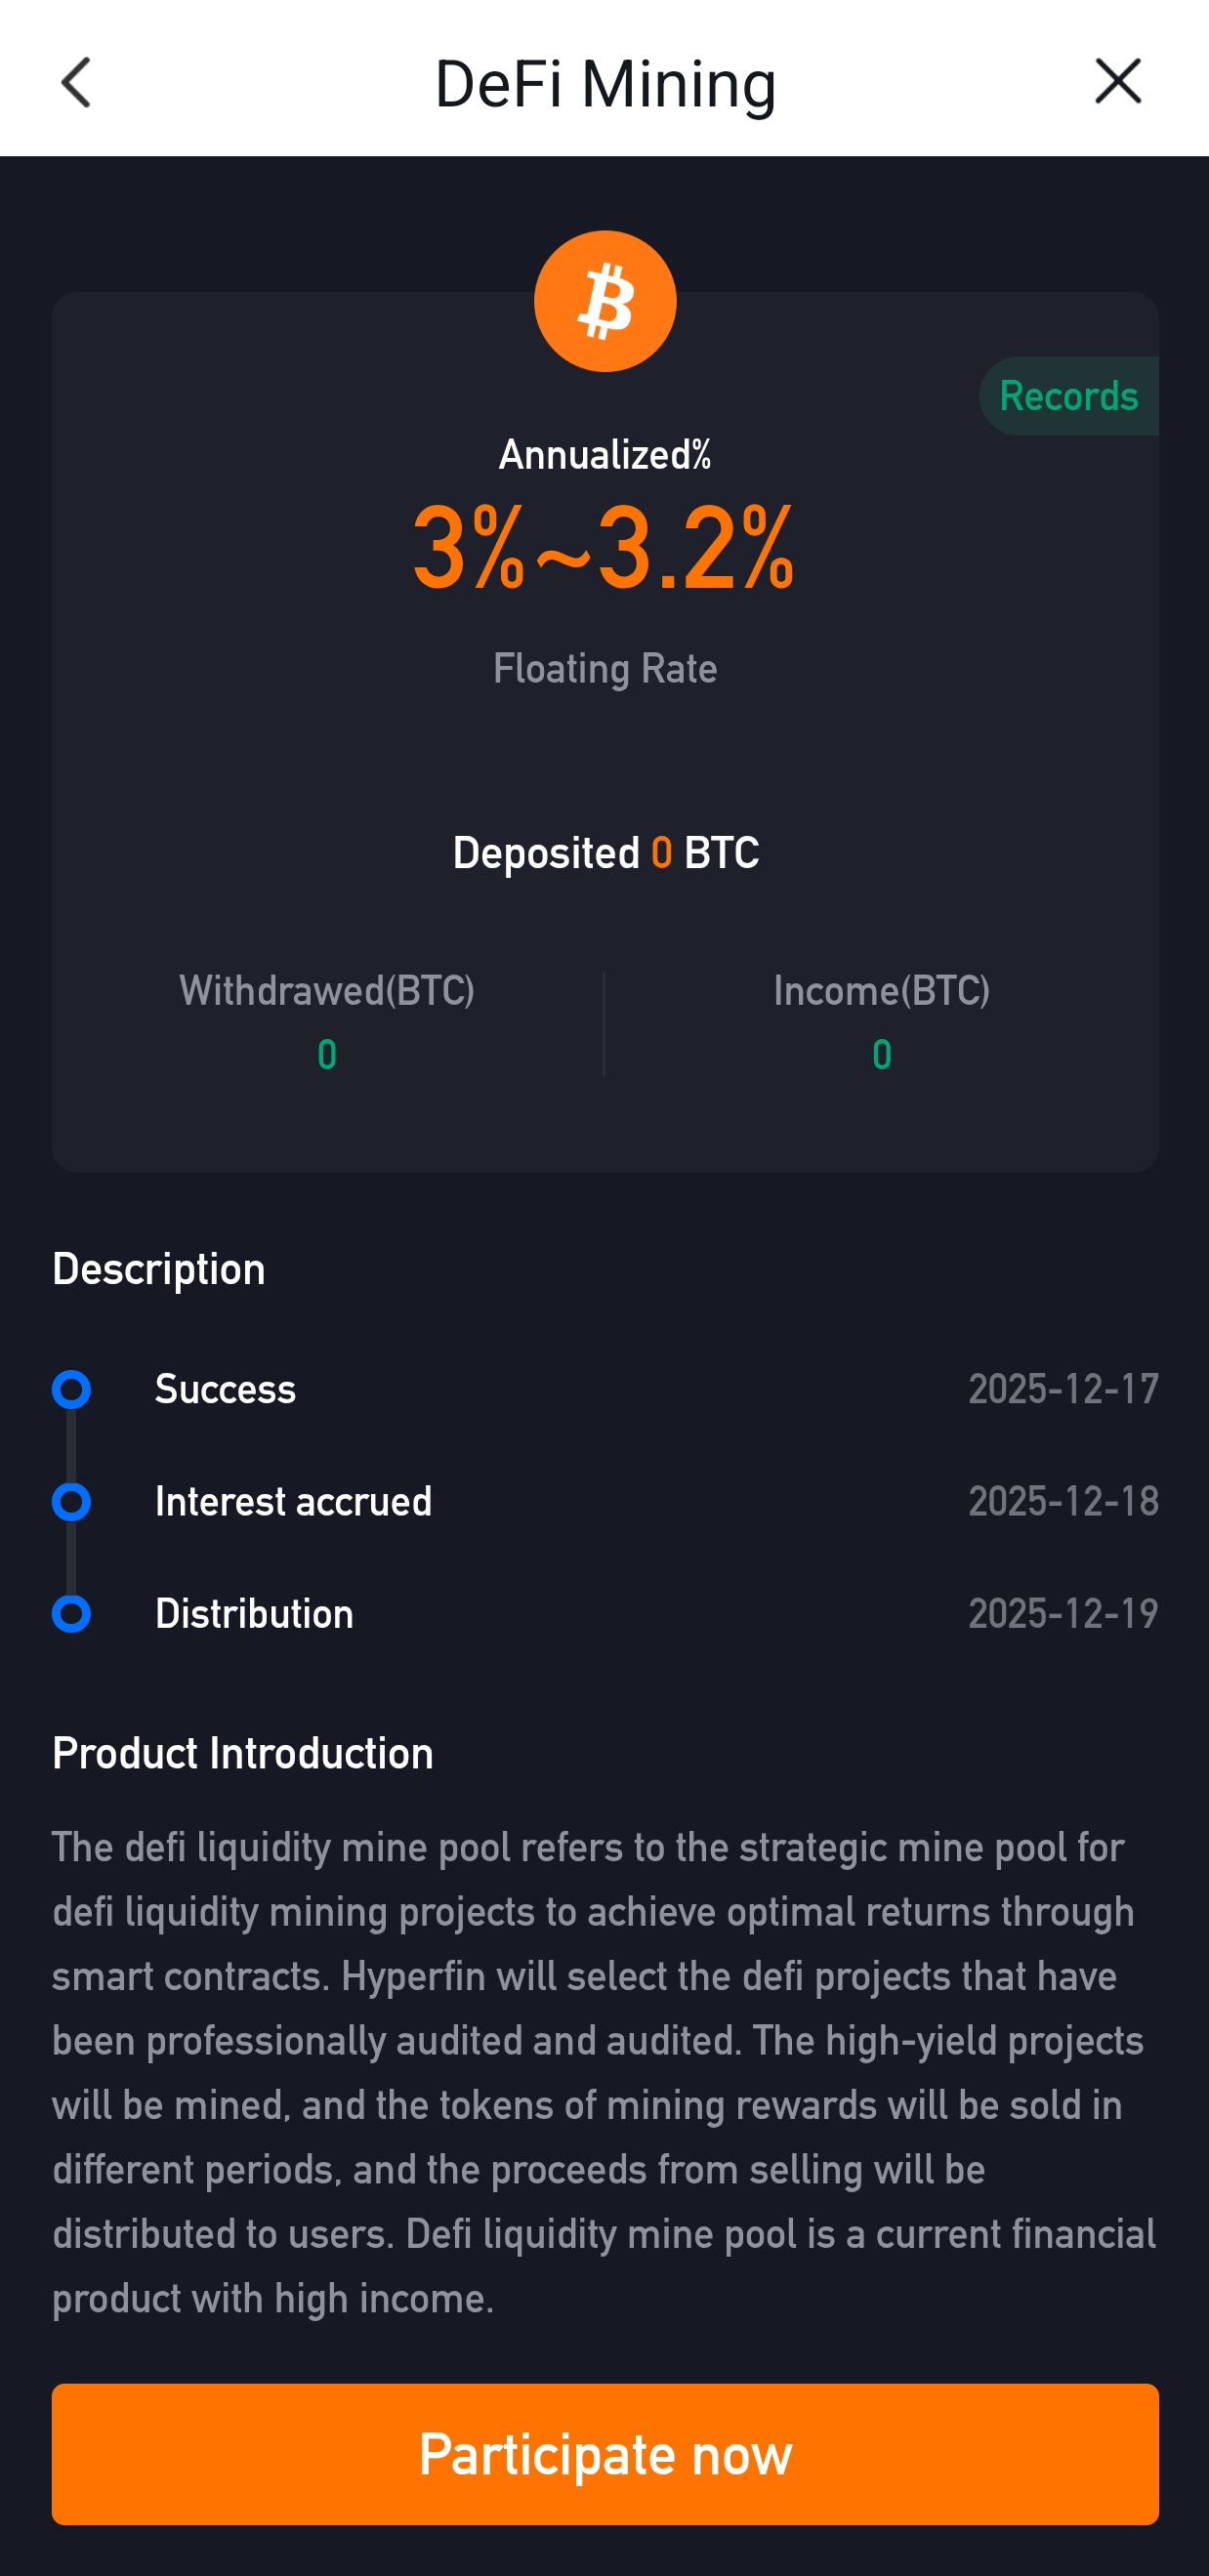
Task: Tap the back arrow icon
Action: point(76,82)
